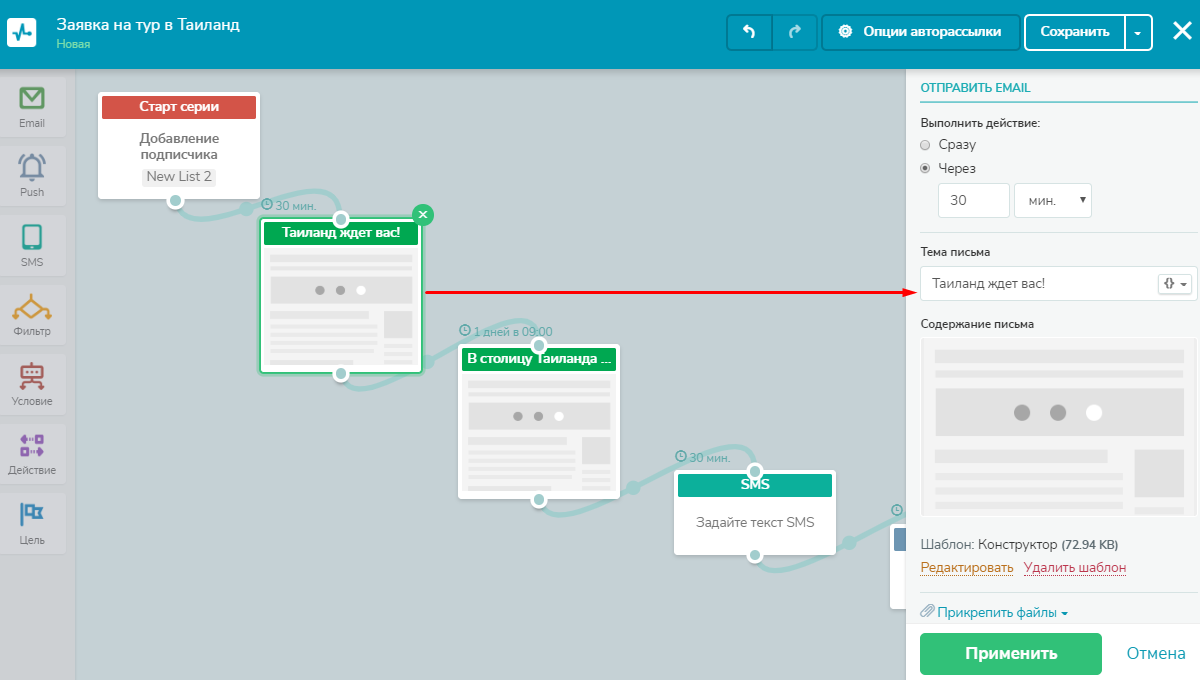1200x680 pixels.
Task: Open Опции авторассылки settings
Action: 920,32
